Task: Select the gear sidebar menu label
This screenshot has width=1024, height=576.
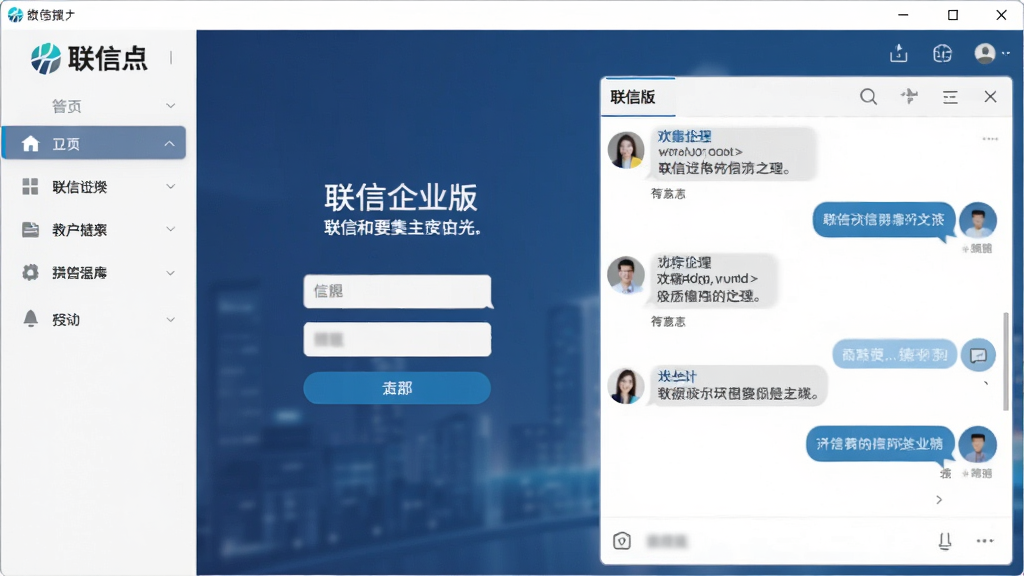Action: tap(80, 273)
